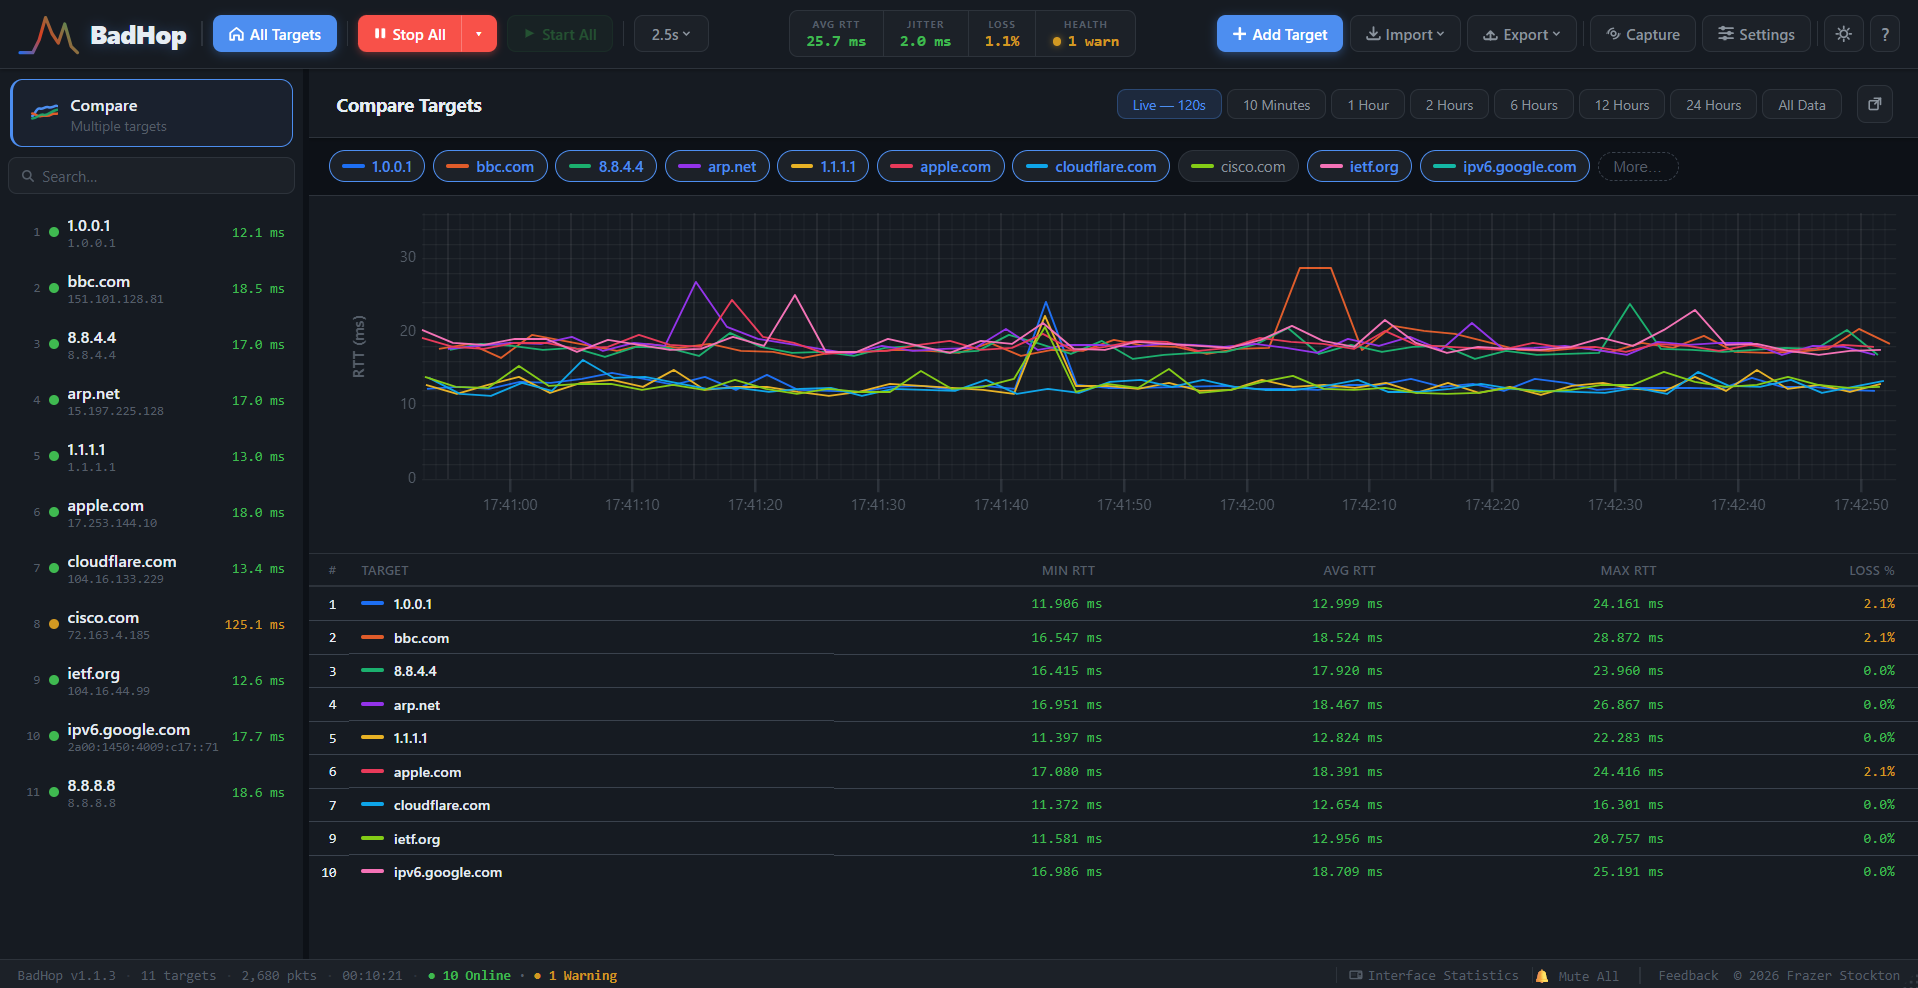1918x988 pixels.
Task: Click the 1 Warning status entry
Action: click(x=576, y=976)
